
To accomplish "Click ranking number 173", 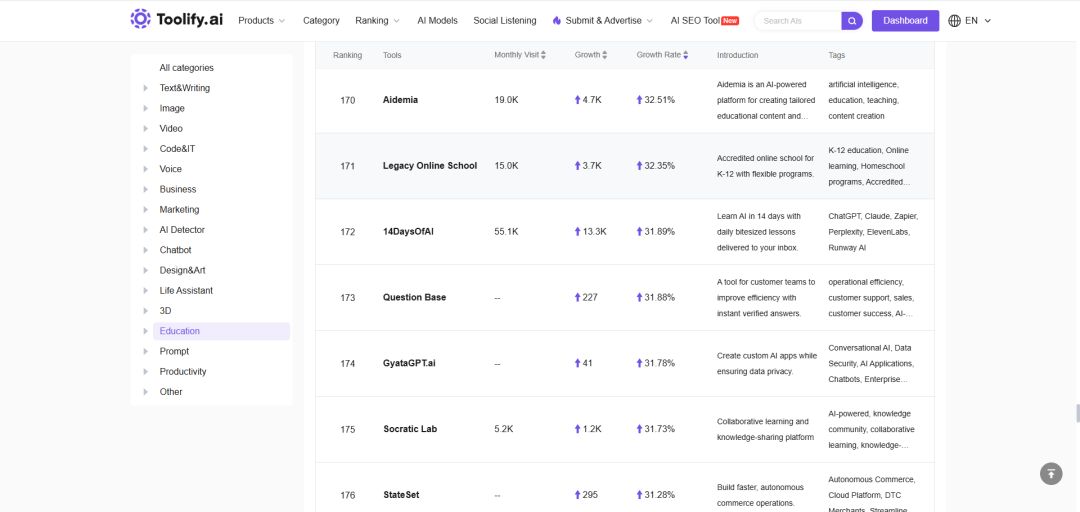I will point(348,298).
